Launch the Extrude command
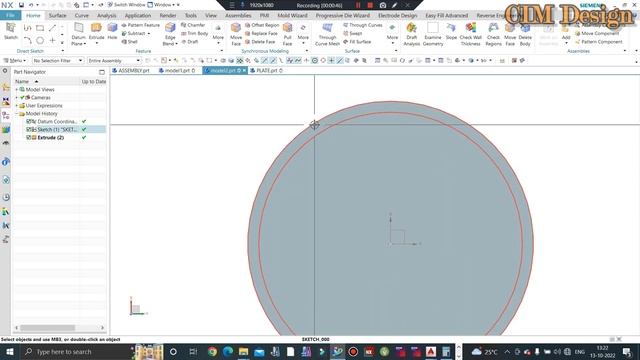This screenshot has height=360, width=640. (x=96, y=31)
